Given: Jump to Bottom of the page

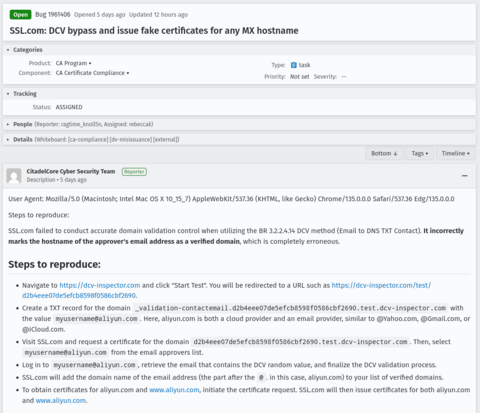Looking at the screenshot, I should (x=384, y=153).
